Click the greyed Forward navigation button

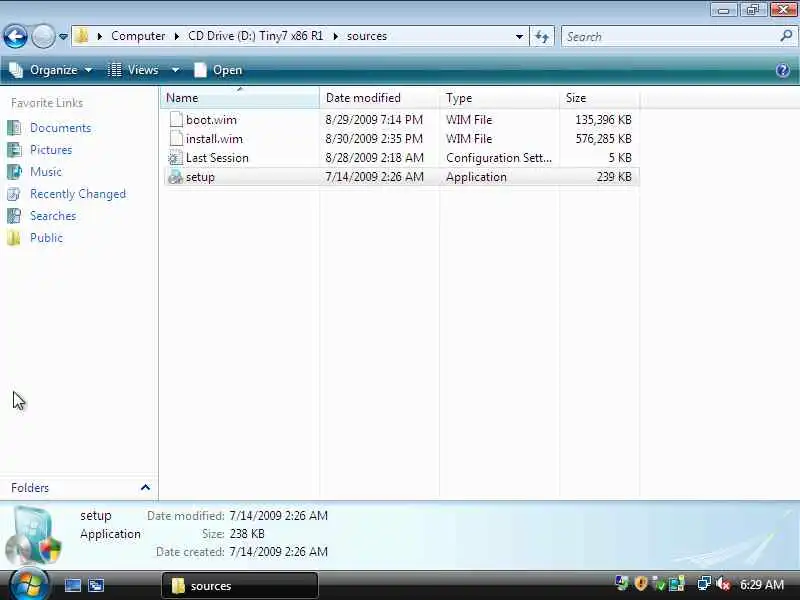[x=43, y=36]
